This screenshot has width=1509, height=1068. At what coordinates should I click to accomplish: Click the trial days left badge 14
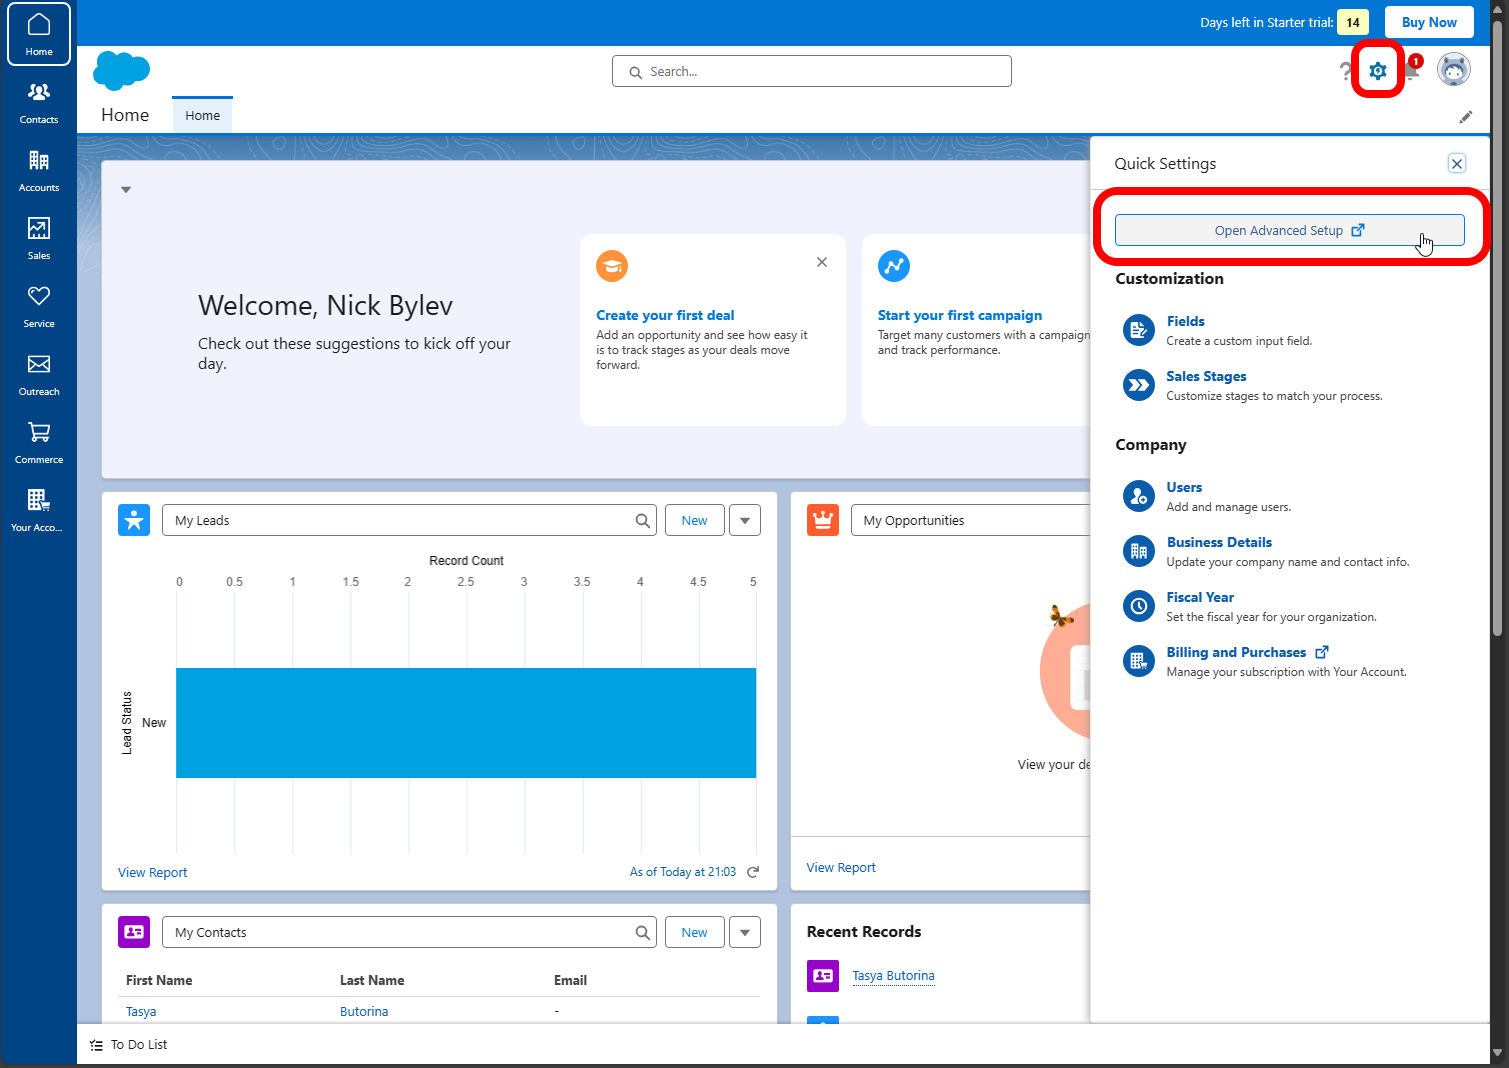click(1353, 22)
